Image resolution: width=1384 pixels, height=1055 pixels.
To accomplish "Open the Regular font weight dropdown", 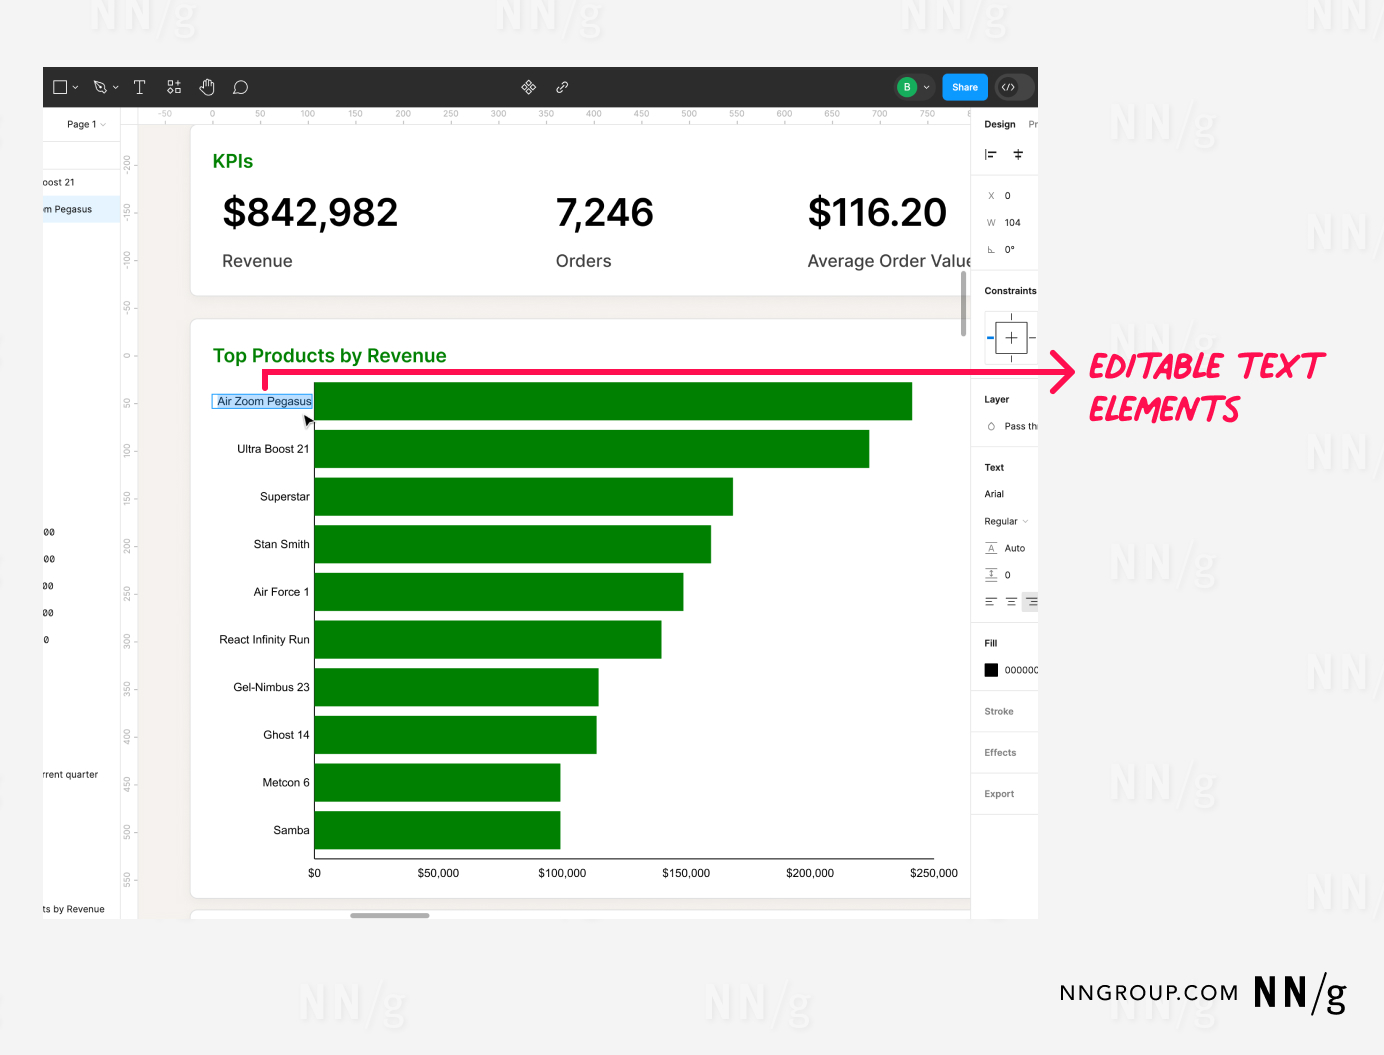I will [1006, 522].
